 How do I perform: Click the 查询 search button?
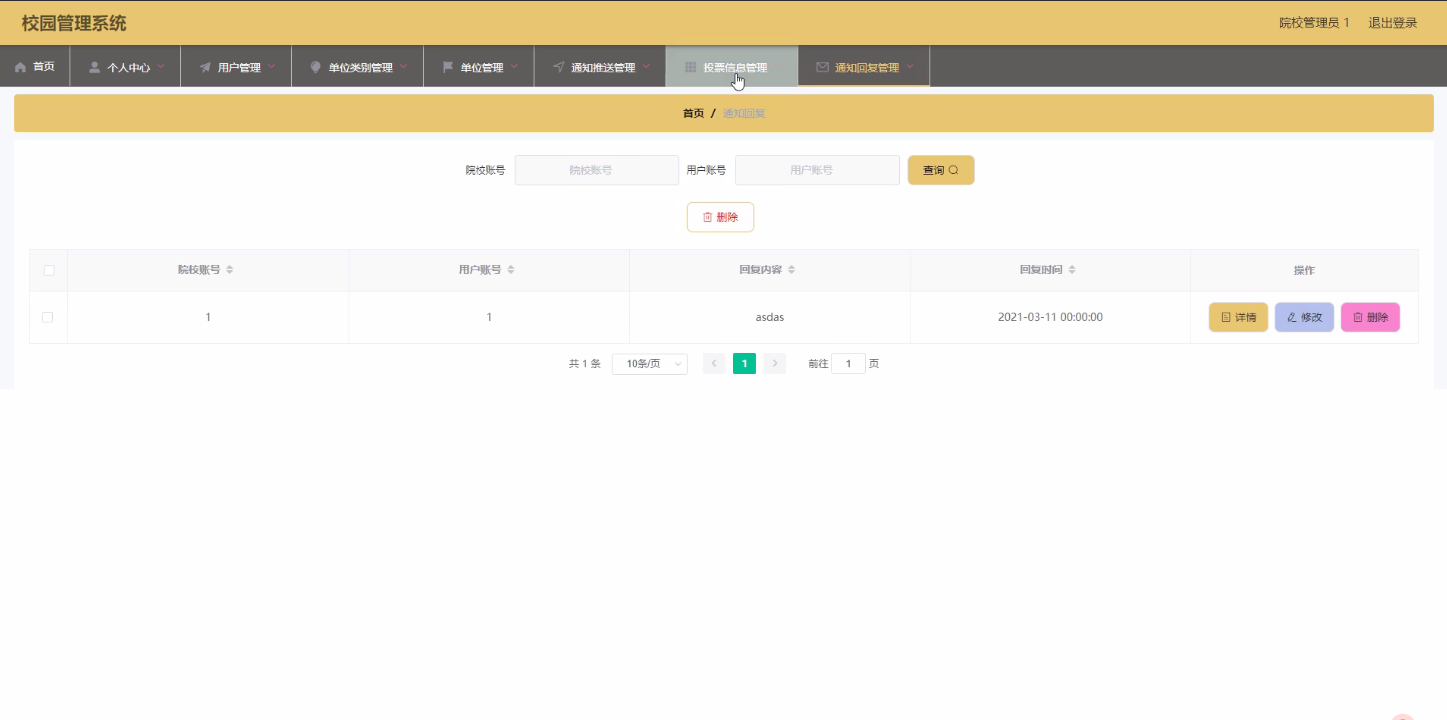[x=941, y=170]
